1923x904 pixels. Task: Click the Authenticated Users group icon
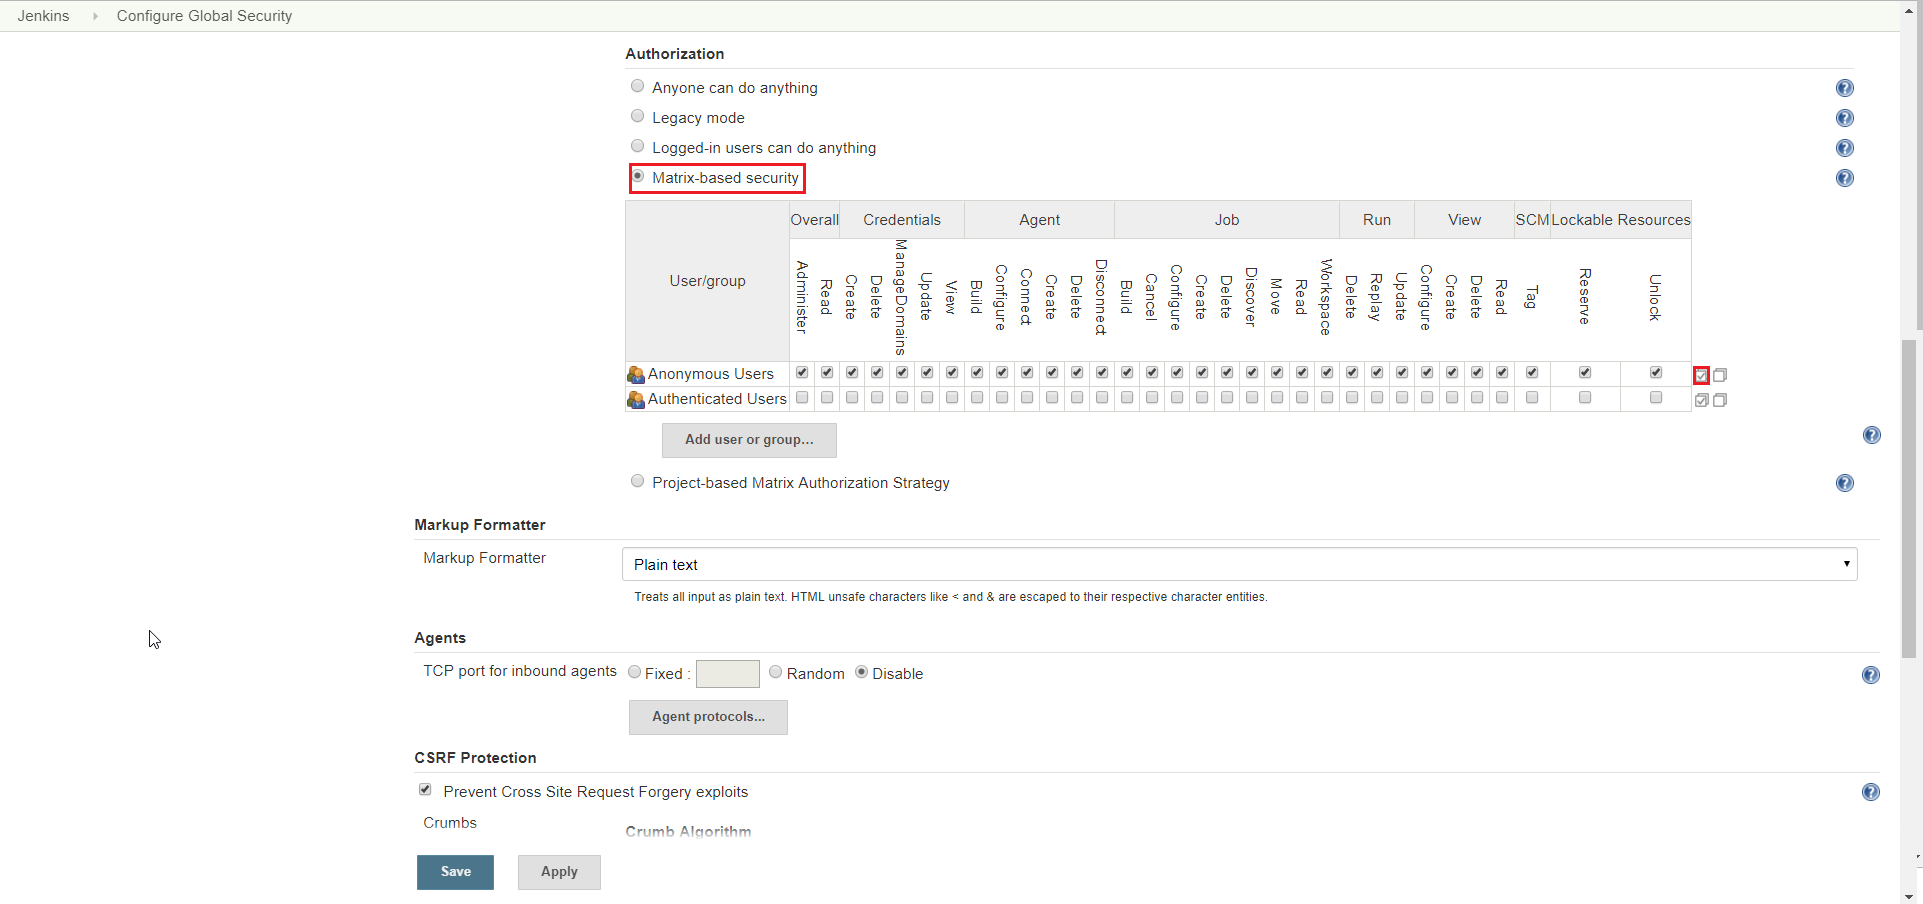[636, 400]
